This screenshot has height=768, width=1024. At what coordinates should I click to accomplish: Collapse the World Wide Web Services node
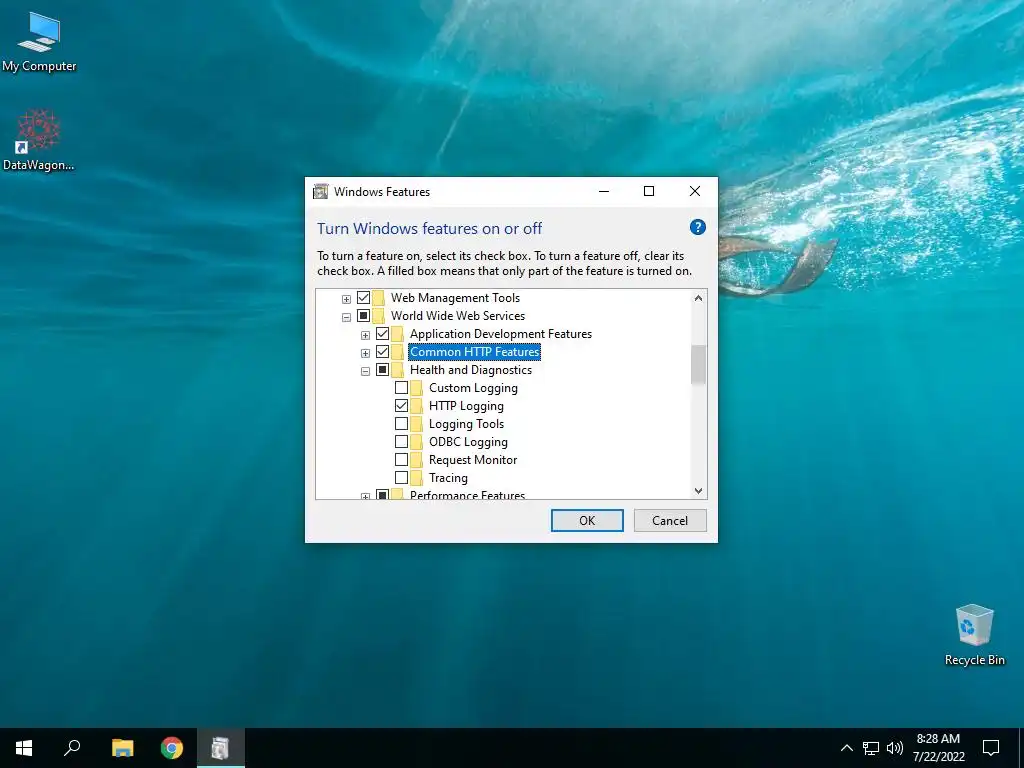347,317
